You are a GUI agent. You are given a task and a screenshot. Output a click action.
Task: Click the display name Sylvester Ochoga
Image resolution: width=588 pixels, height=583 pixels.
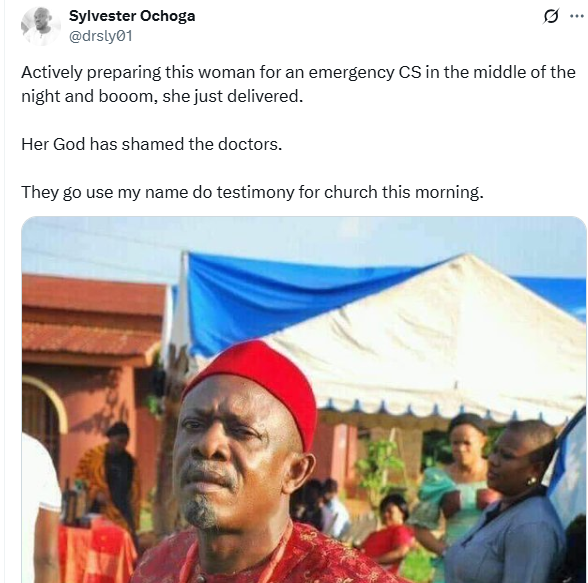pyautogui.click(x=132, y=16)
